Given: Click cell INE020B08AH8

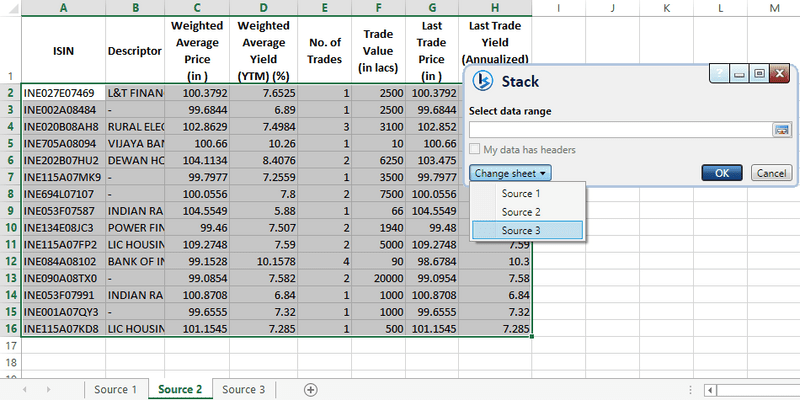Looking at the screenshot, I should click(63, 127).
